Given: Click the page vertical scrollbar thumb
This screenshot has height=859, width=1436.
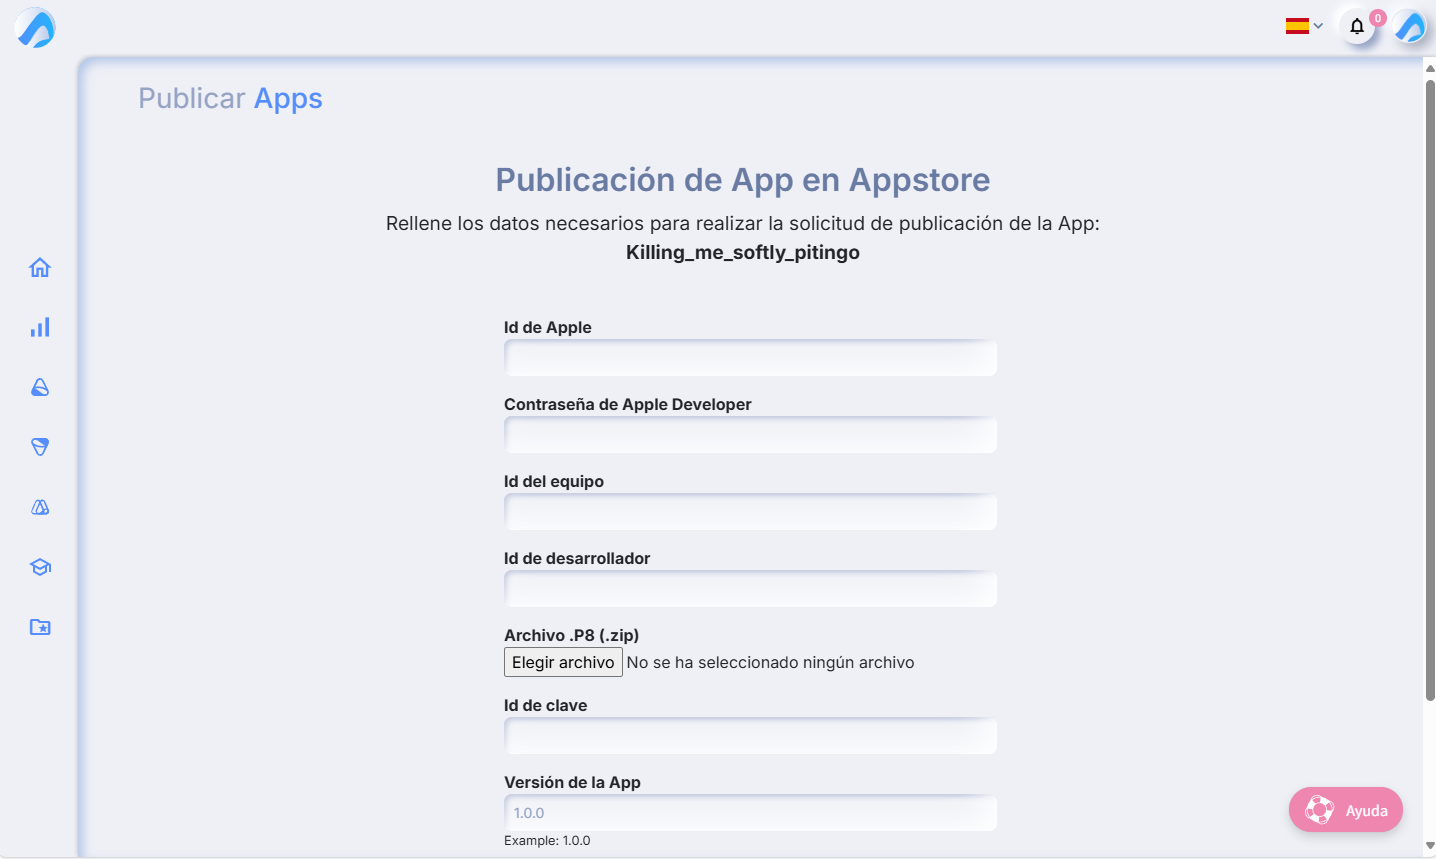Looking at the screenshot, I should coord(1430,390).
